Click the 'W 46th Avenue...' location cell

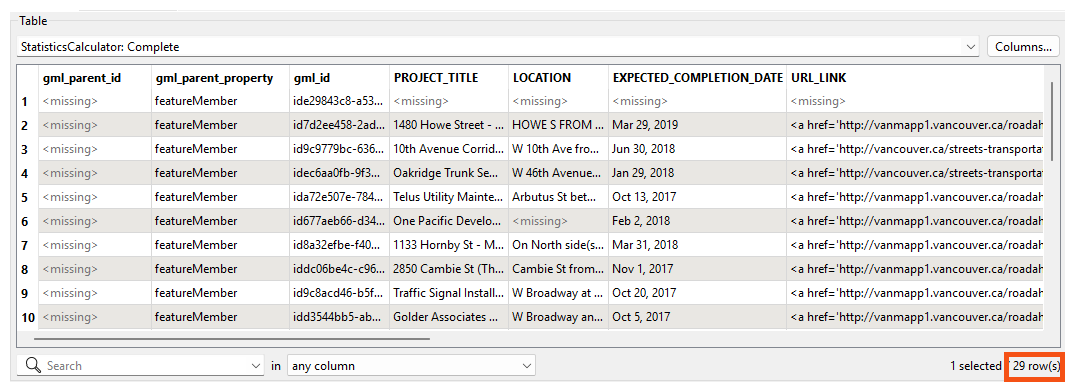(559, 173)
